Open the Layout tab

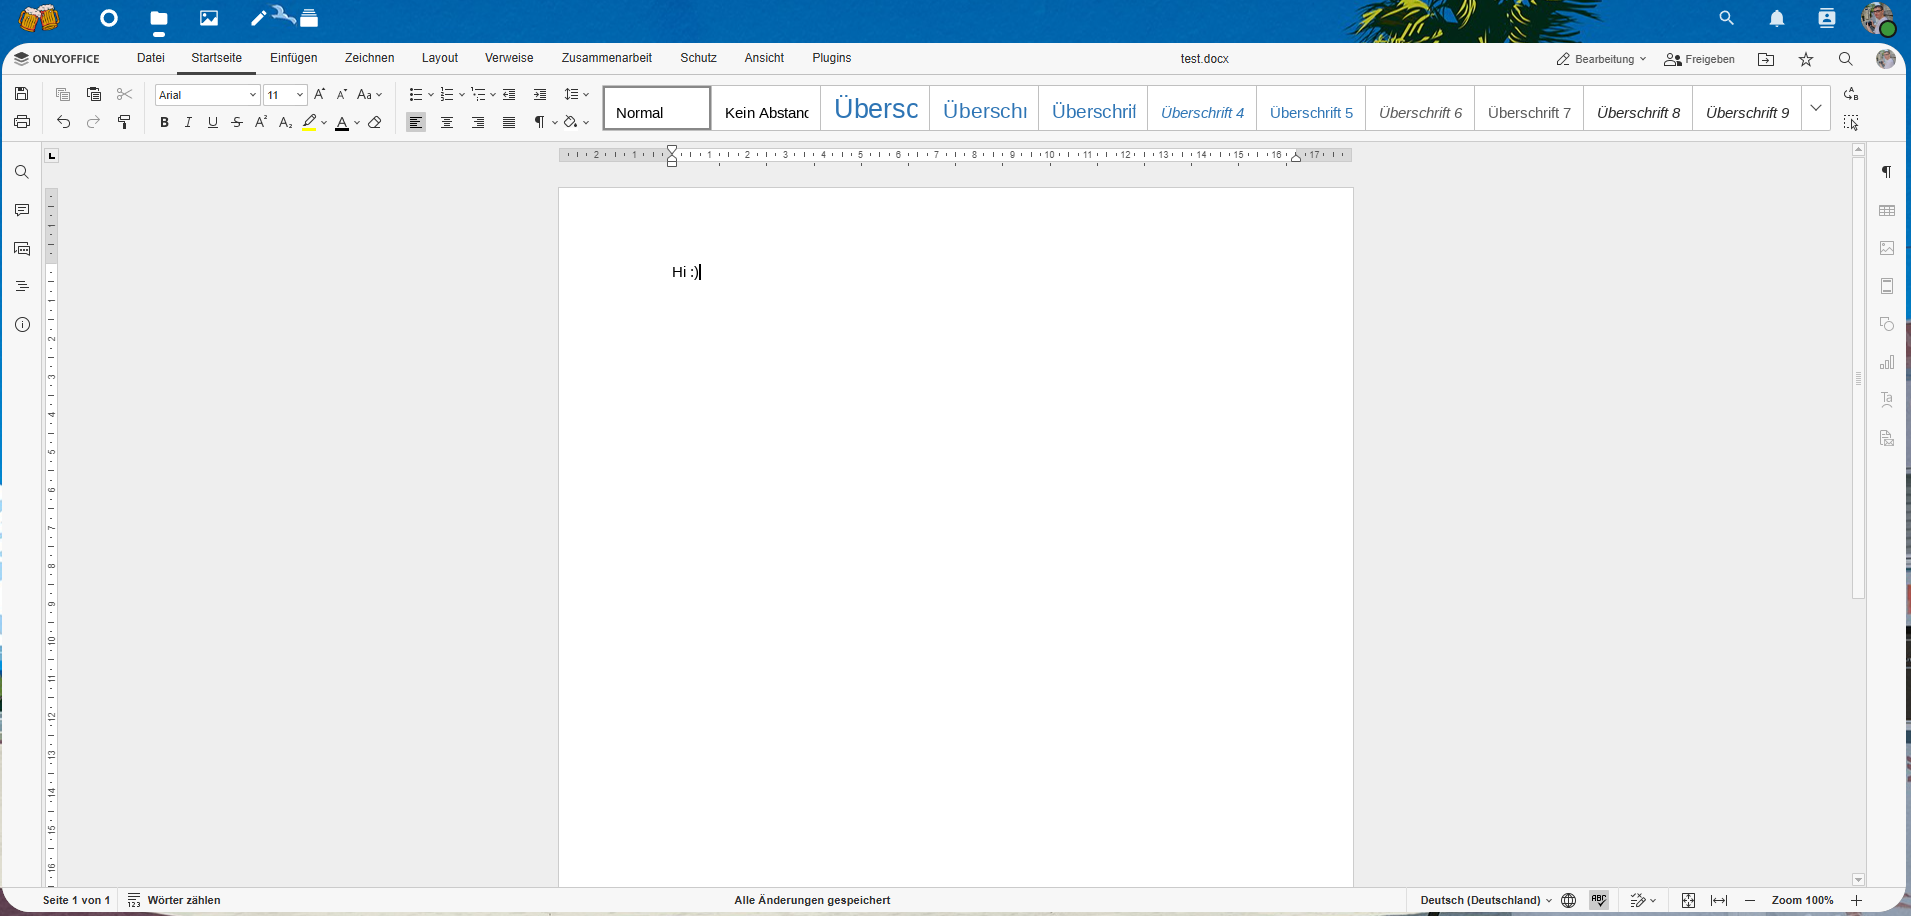click(x=440, y=58)
